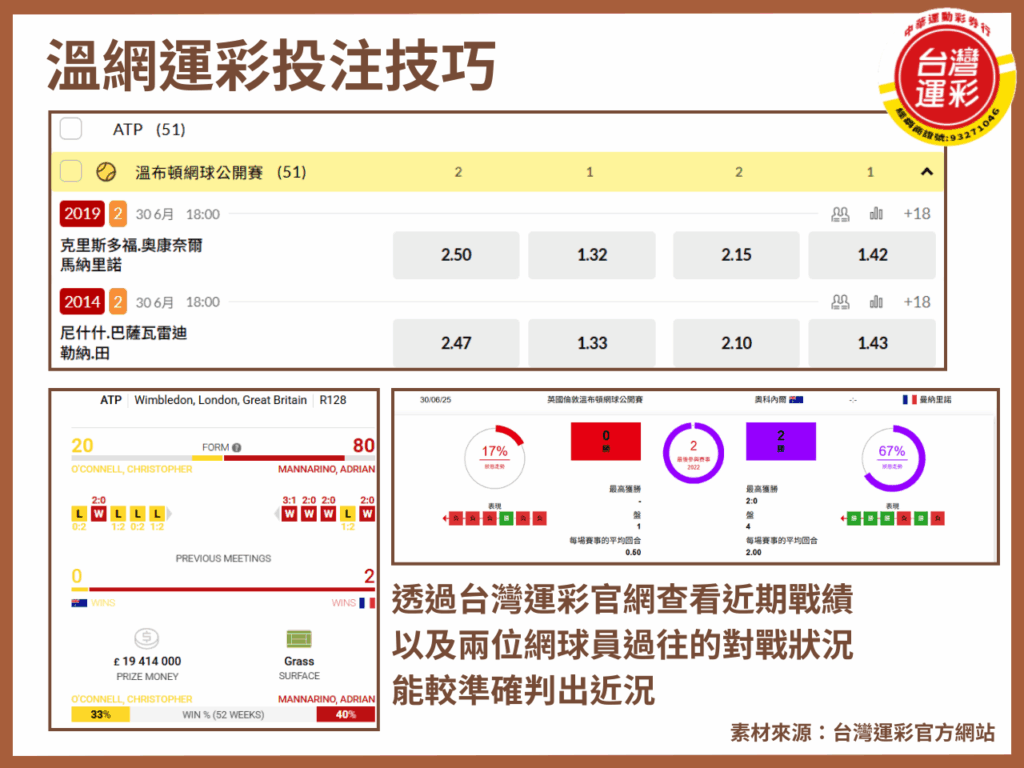Click 英國倫敦溫布頓網球公開賽 title in comparison panel
Image resolution: width=1024 pixels, height=768 pixels.
595,399
